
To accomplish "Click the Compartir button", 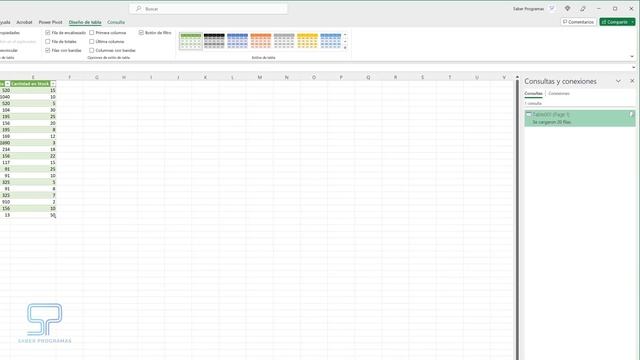I will click(615, 22).
